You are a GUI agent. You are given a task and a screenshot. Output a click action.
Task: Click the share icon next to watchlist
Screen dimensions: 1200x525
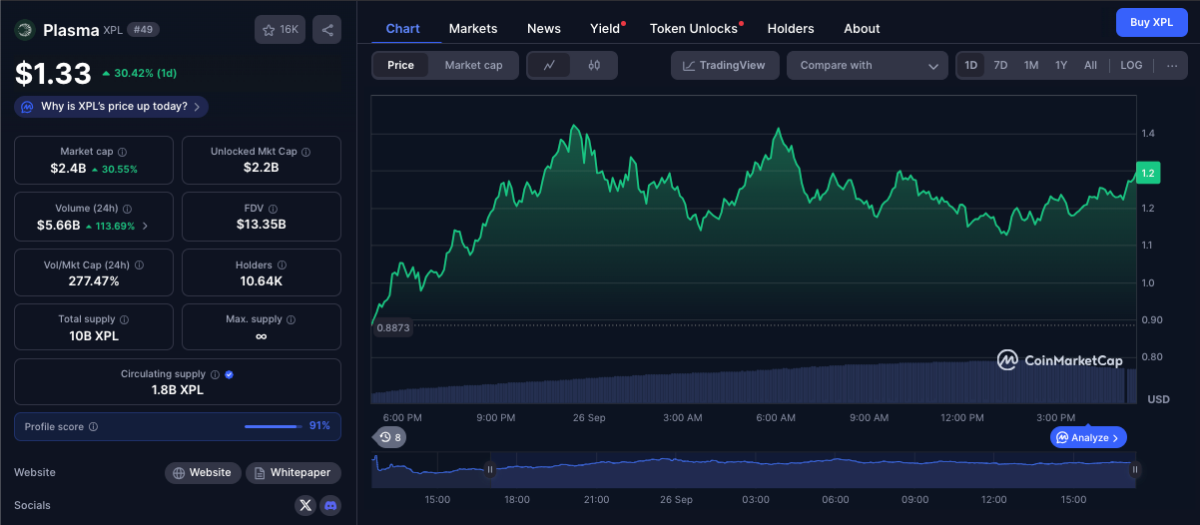coord(326,30)
